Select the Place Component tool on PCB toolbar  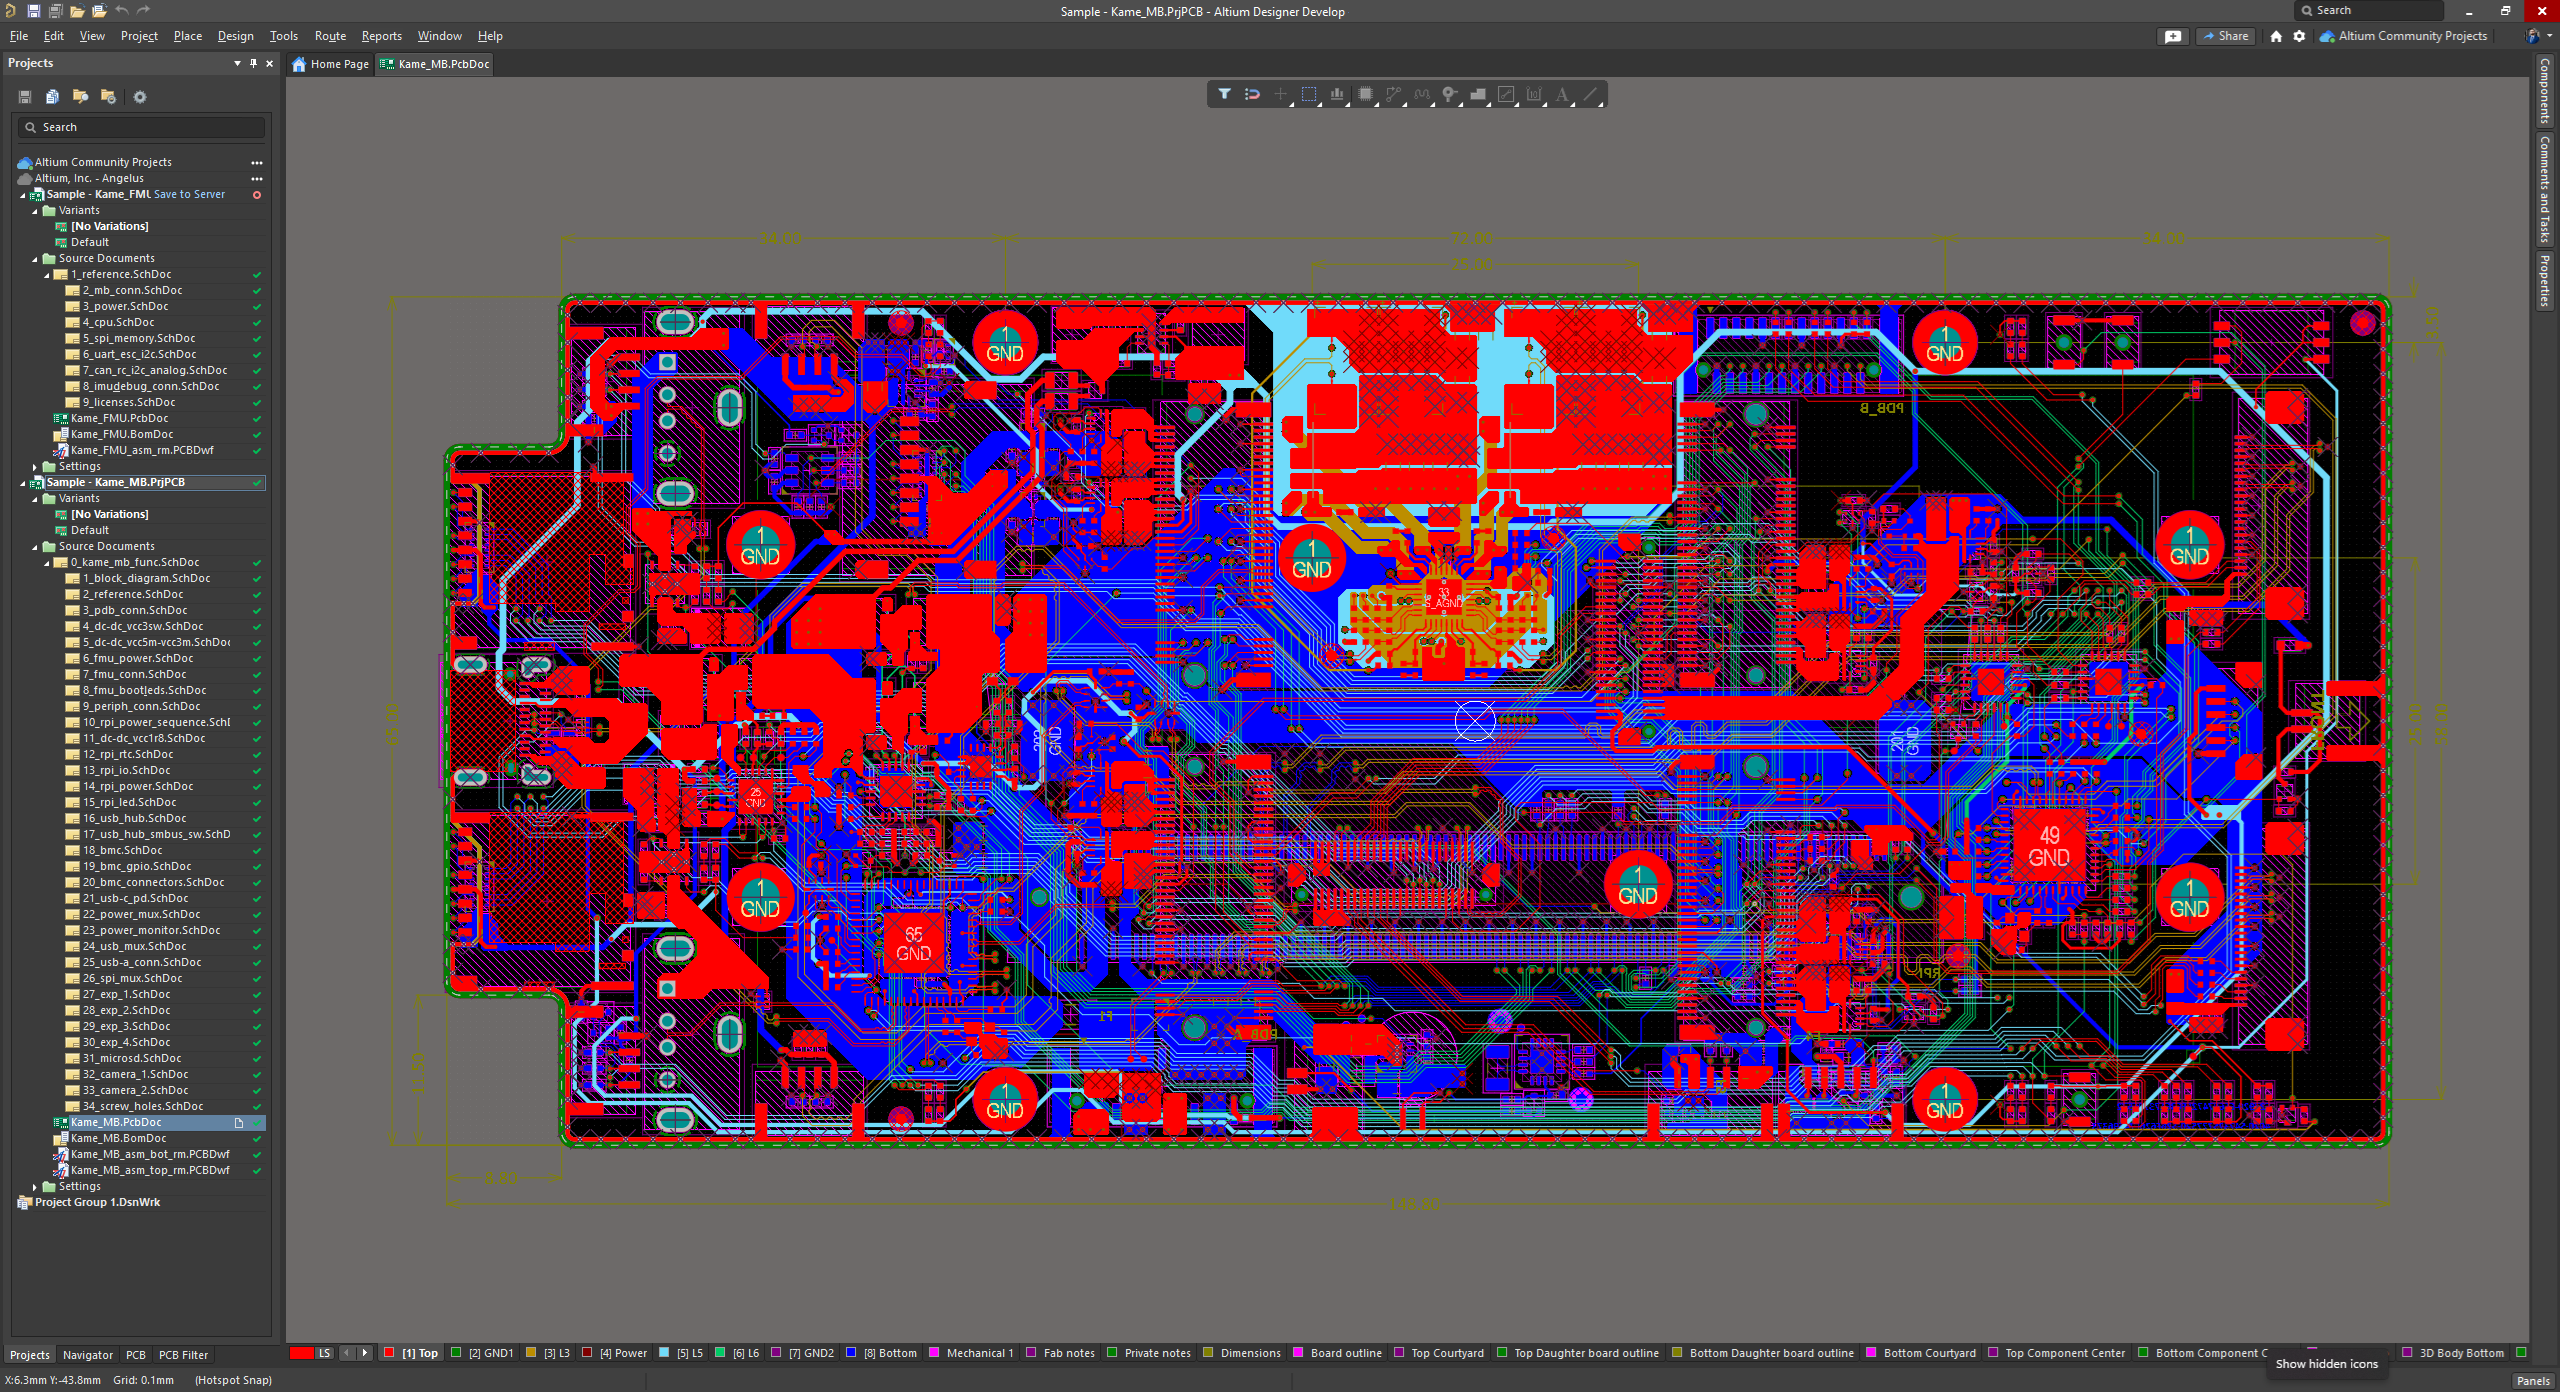click(x=1365, y=94)
